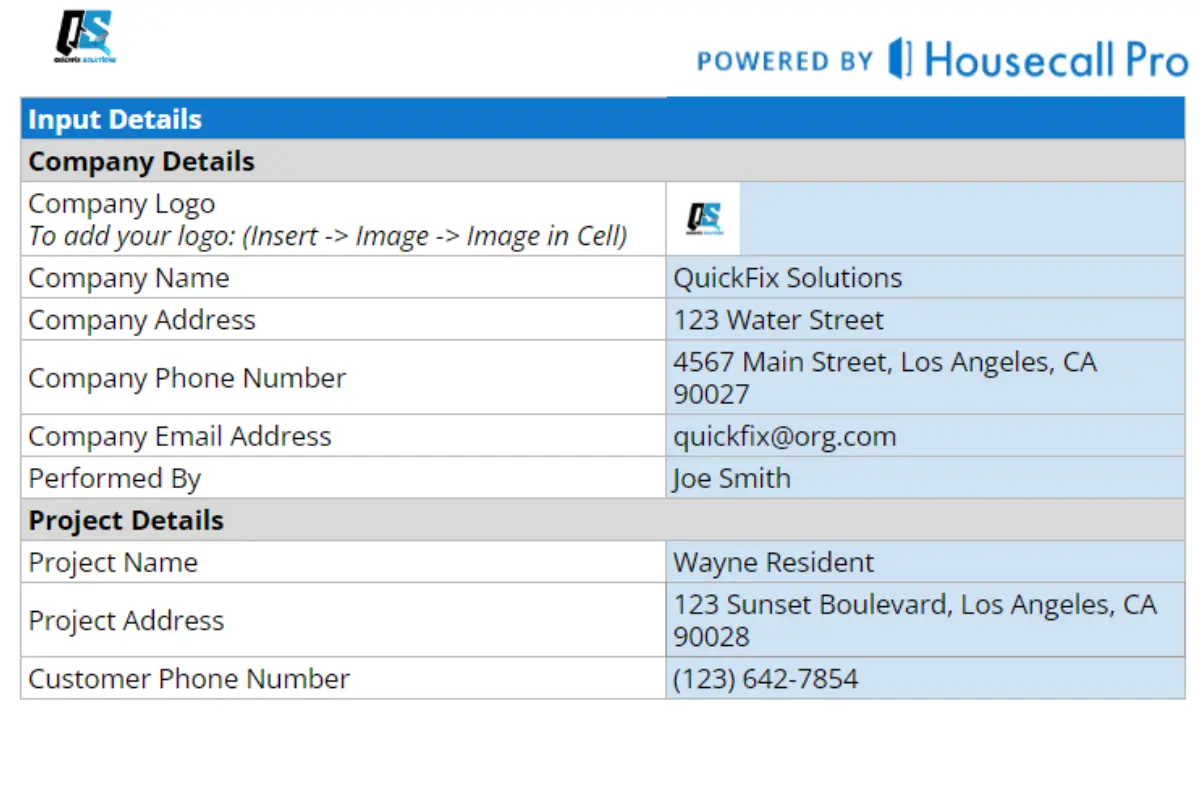Open the Powered by Housecall Pro link

coord(941,59)
